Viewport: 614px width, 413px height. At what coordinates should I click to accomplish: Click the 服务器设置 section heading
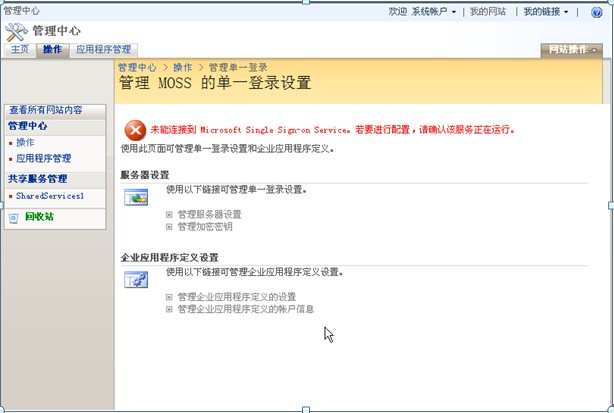[145, 175]
